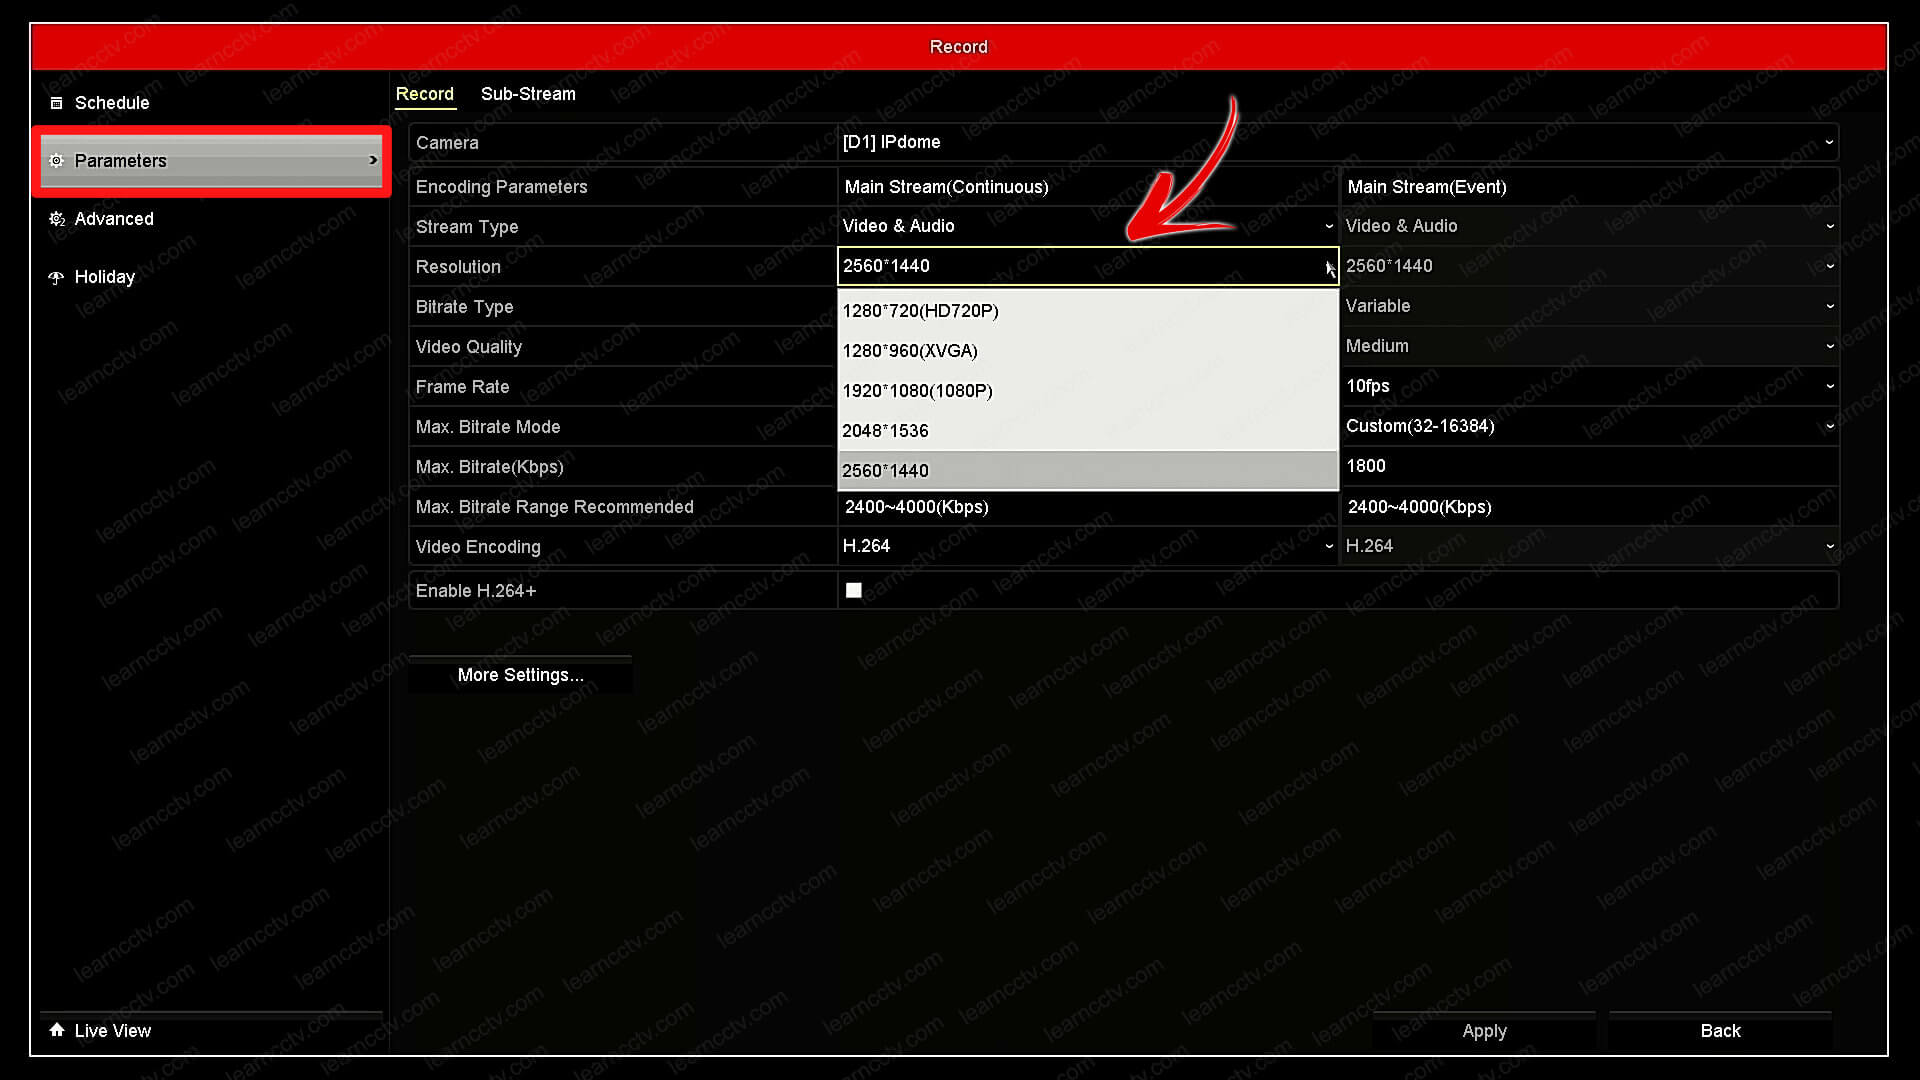This screenshot has height=1080, width=1920.
Task: Open Video Encoding dropdown for continuous stream
Action: tap(1087, 546)
